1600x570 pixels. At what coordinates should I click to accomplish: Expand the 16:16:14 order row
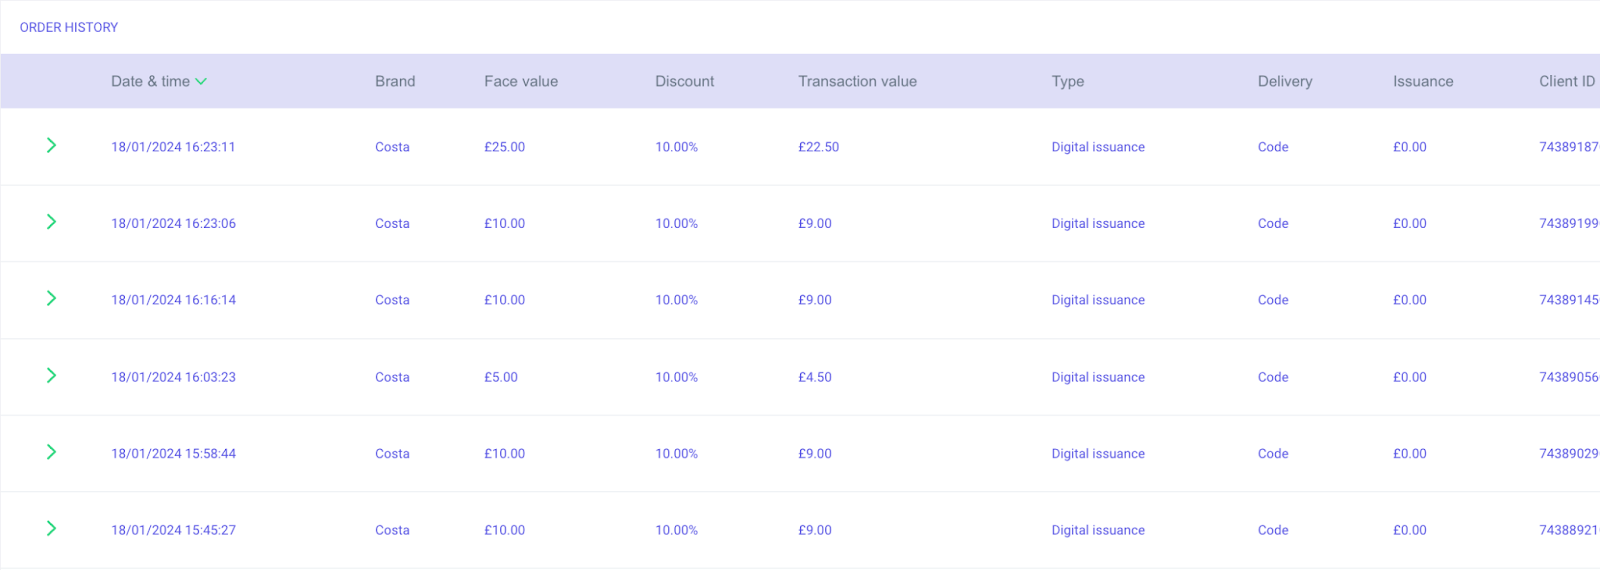(51, 299)
